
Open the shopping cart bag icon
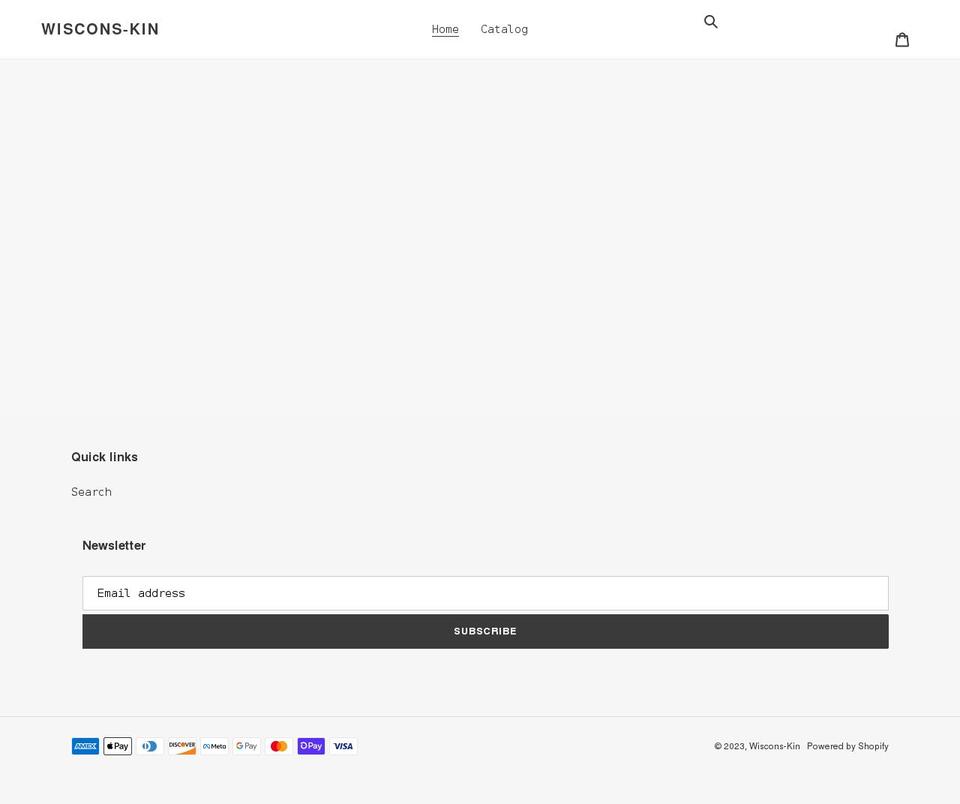click(903, 39)
